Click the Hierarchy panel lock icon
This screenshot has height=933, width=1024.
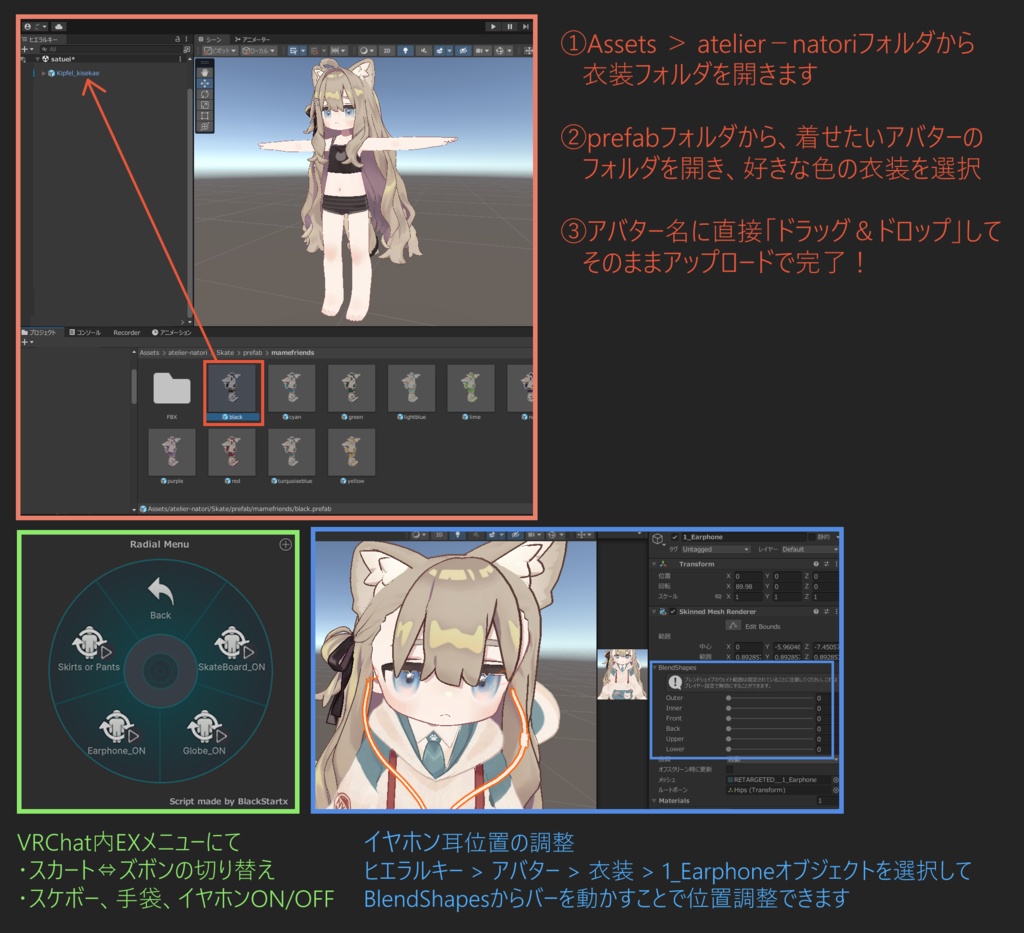(x=177, y=39)
